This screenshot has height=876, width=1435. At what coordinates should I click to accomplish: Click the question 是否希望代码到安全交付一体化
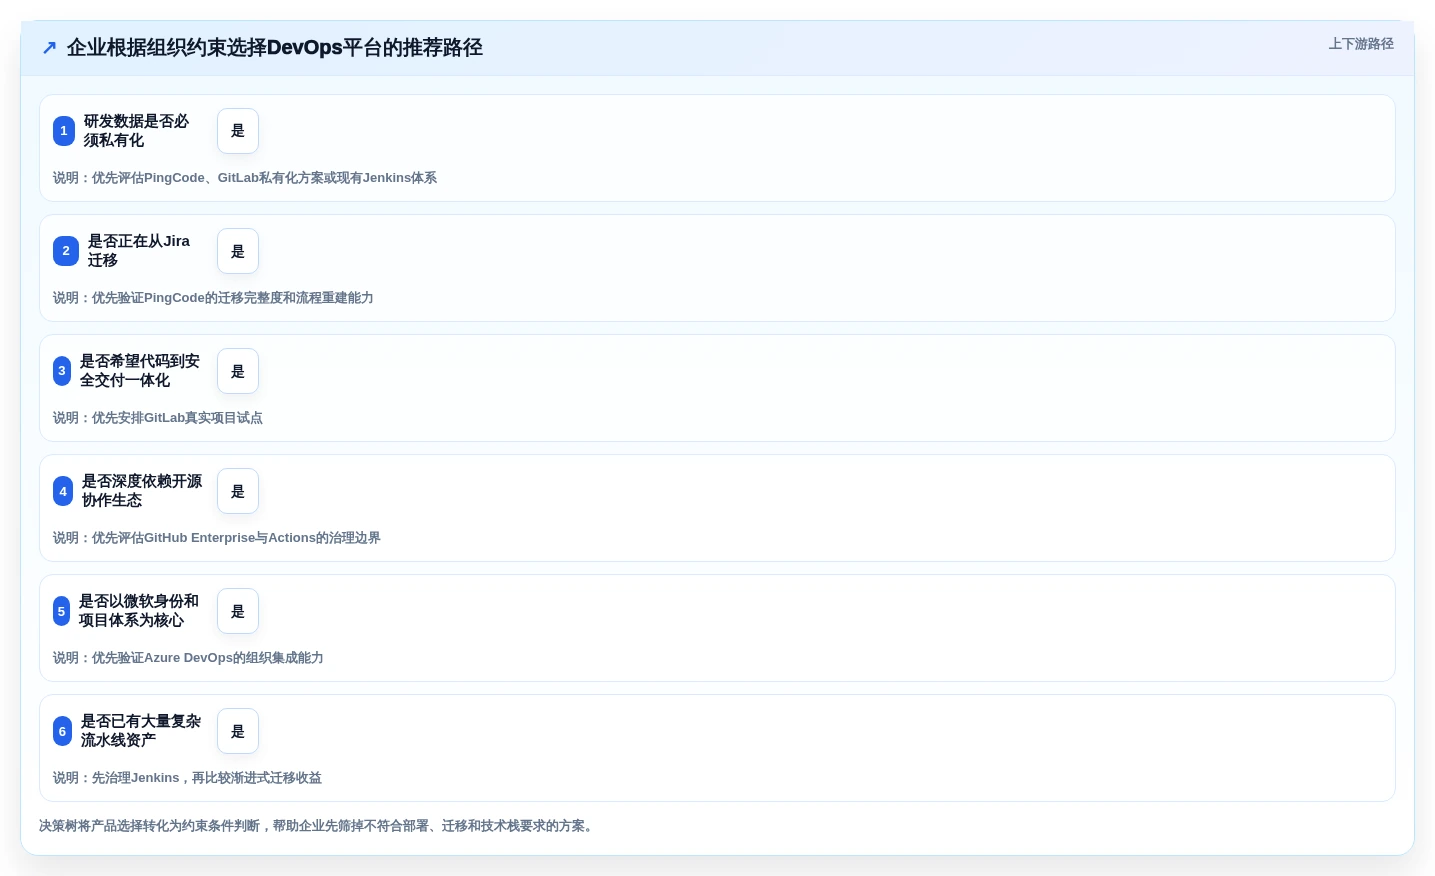tap(140, 371)
